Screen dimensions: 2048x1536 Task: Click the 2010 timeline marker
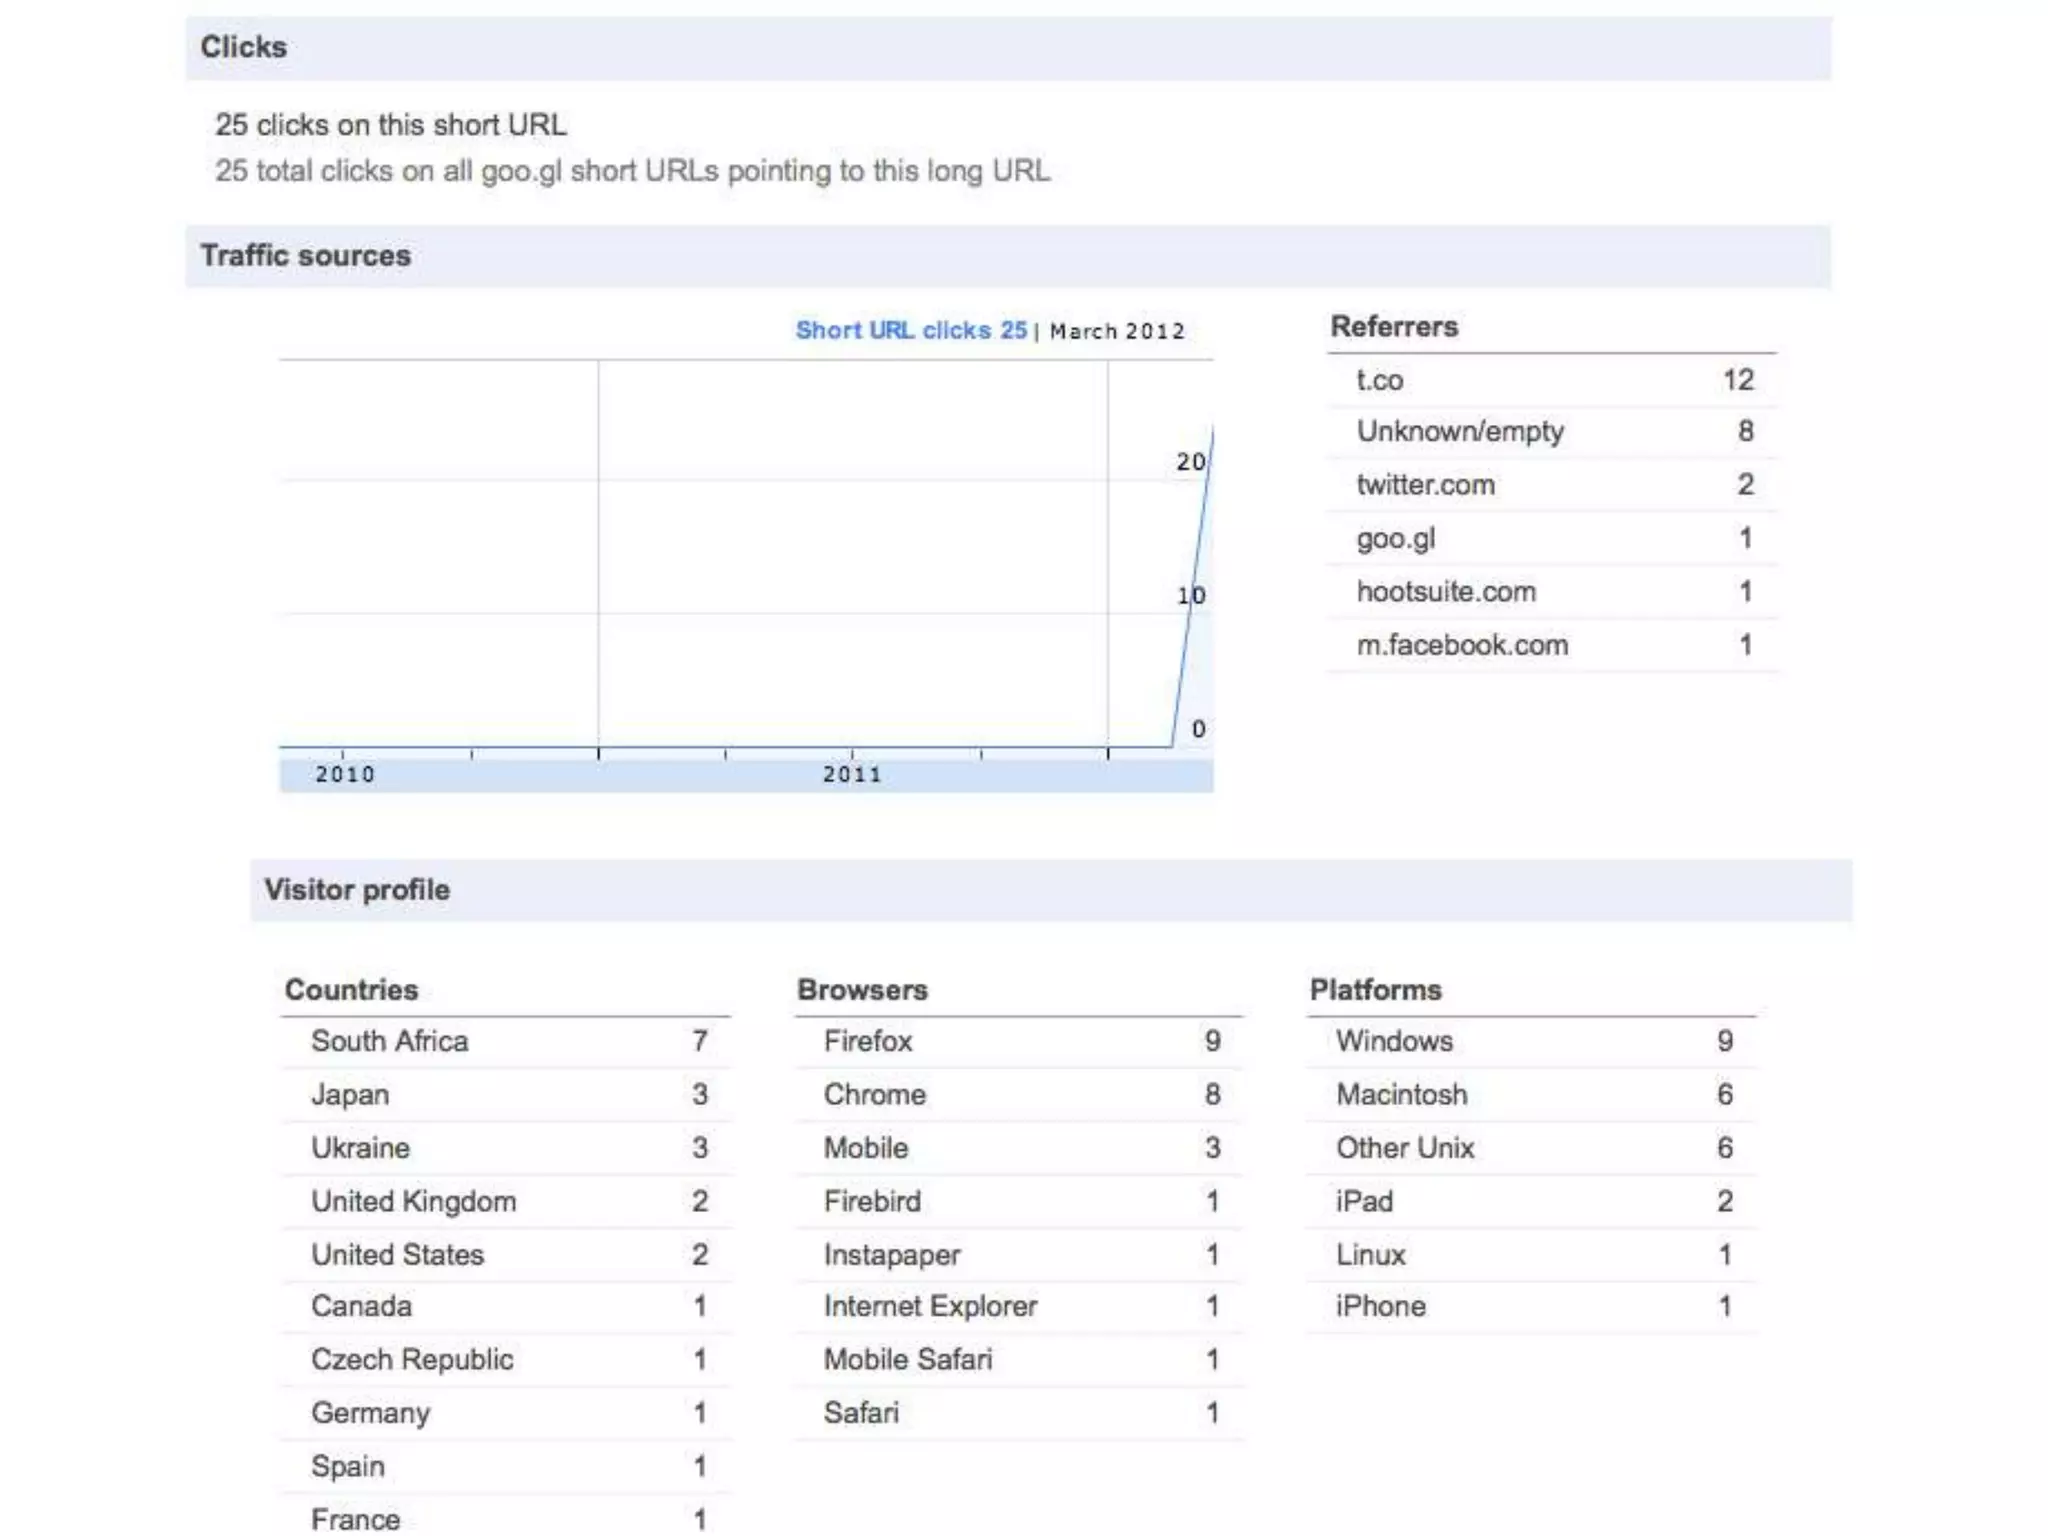click(345, 774)
